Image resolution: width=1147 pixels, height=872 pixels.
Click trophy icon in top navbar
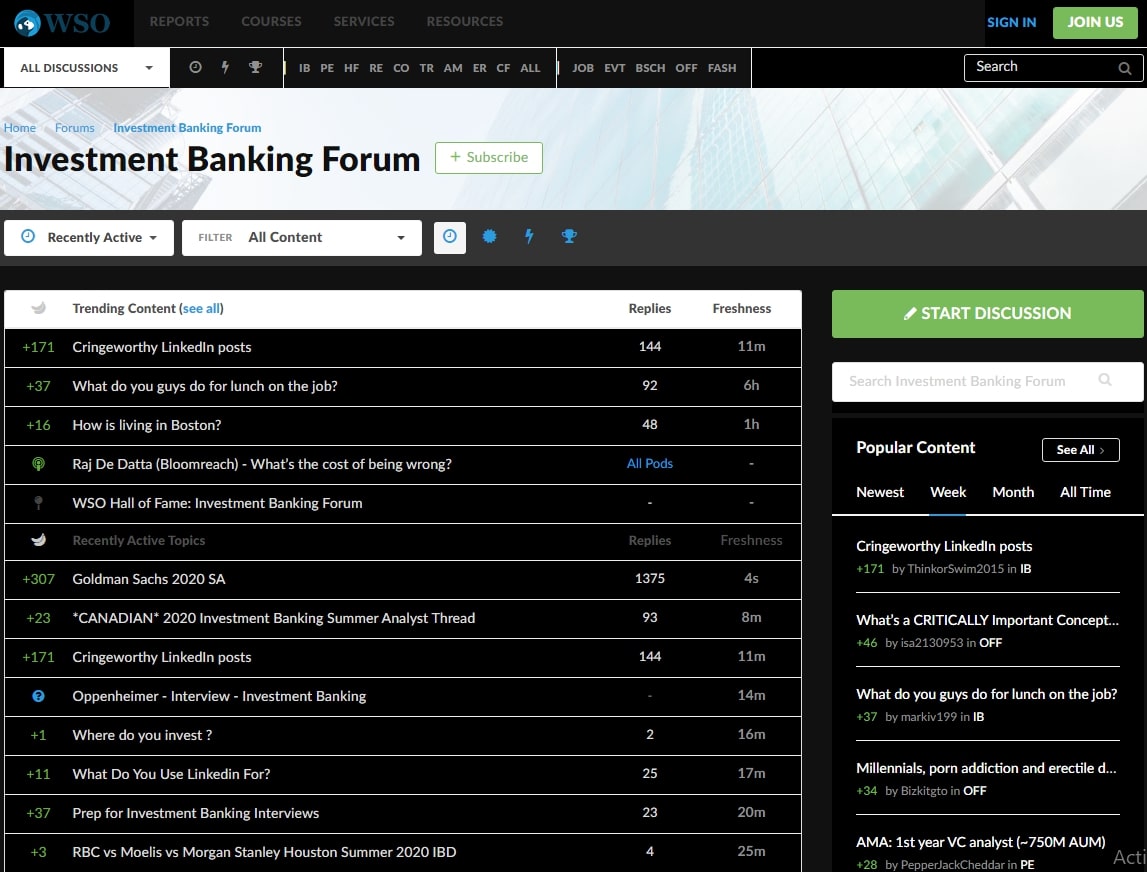coord(255,67)
